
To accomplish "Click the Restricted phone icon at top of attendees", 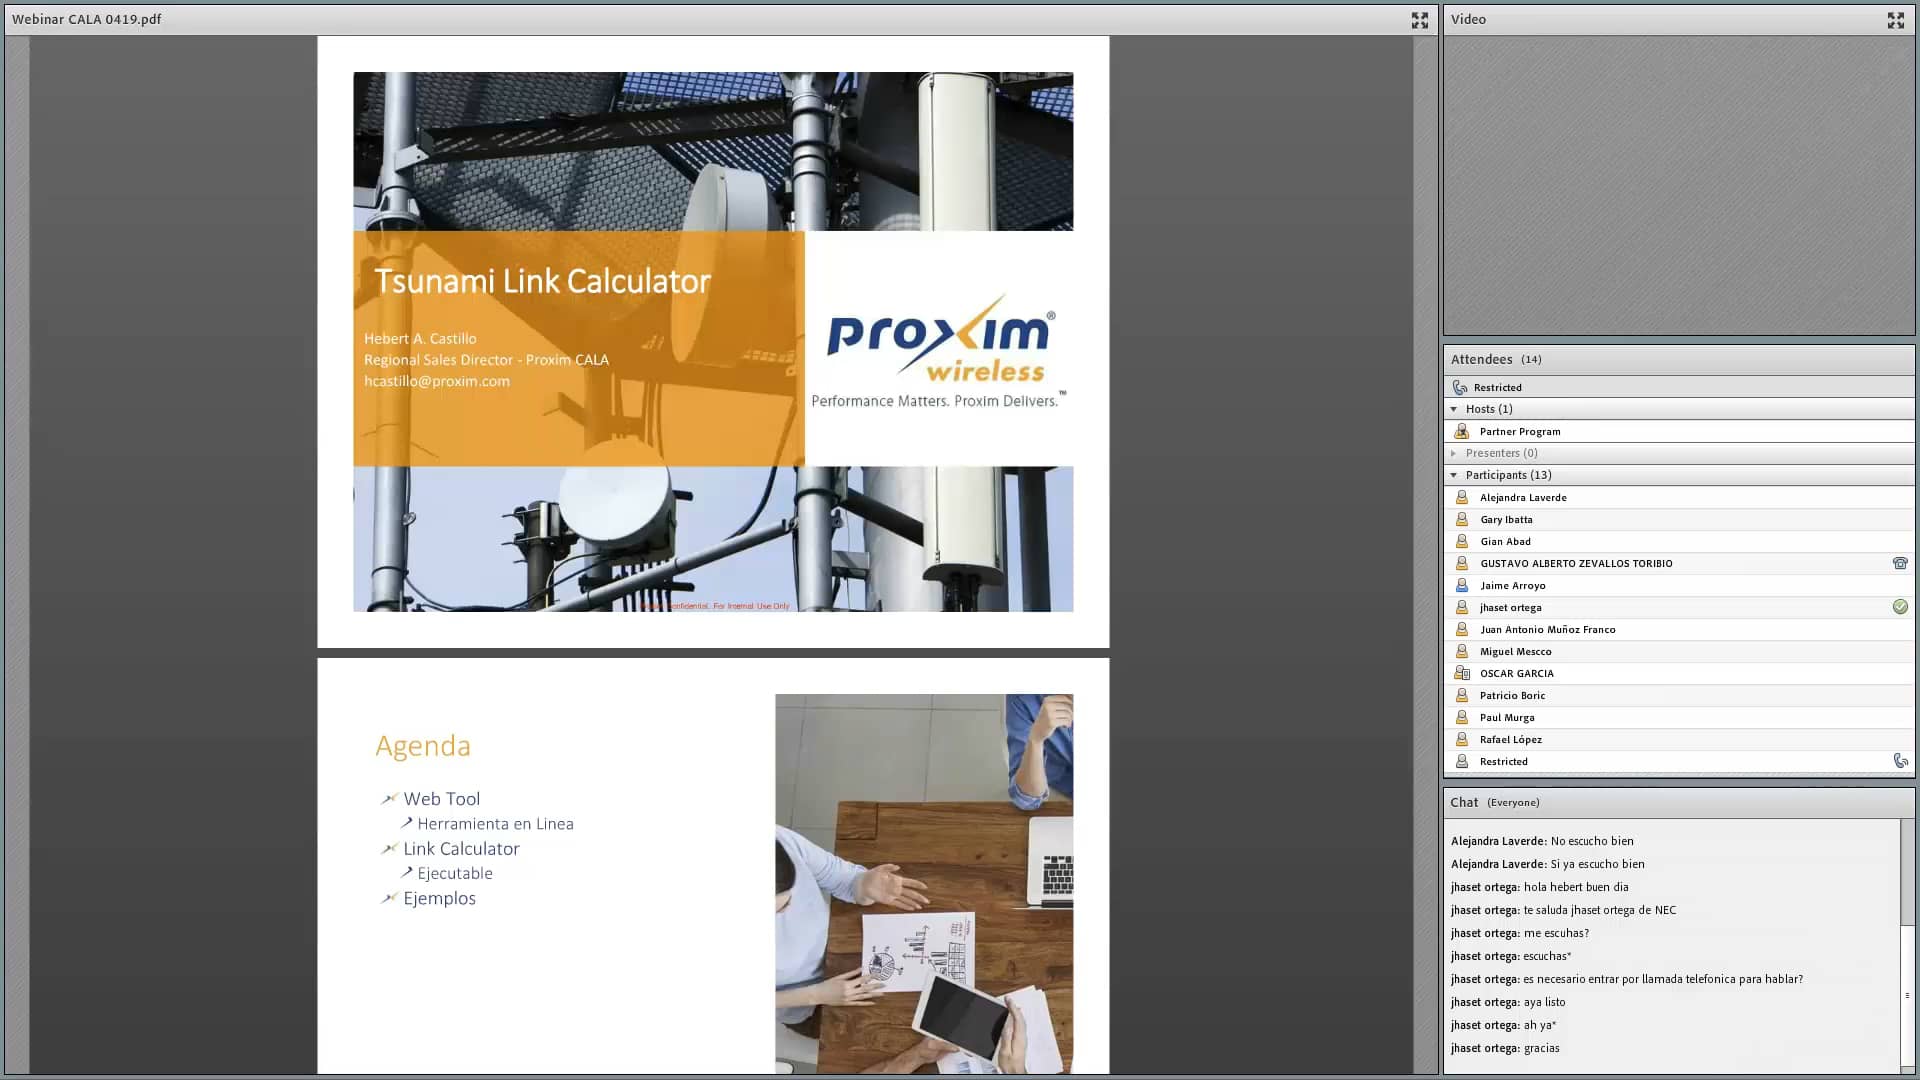I will [x=1460, y=387].
